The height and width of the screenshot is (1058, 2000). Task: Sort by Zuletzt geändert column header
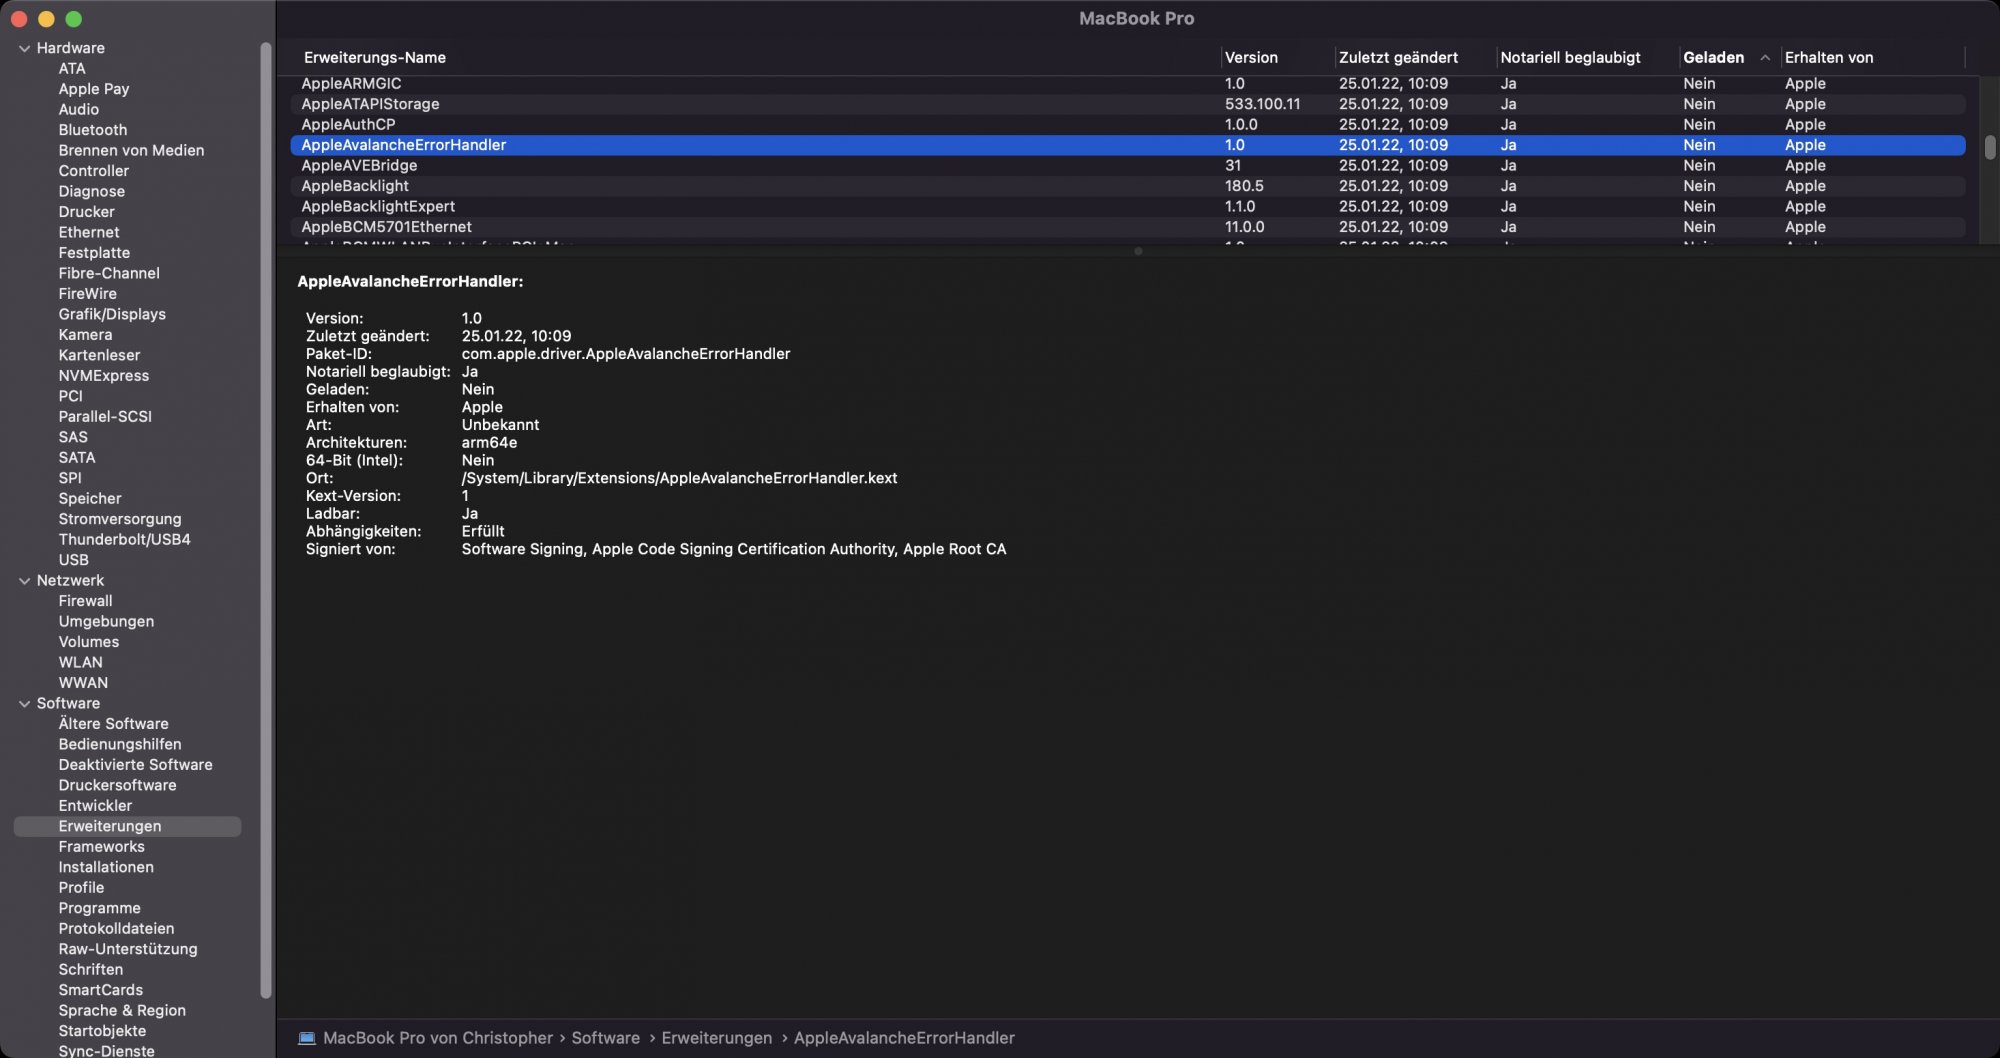point(1398,58)
